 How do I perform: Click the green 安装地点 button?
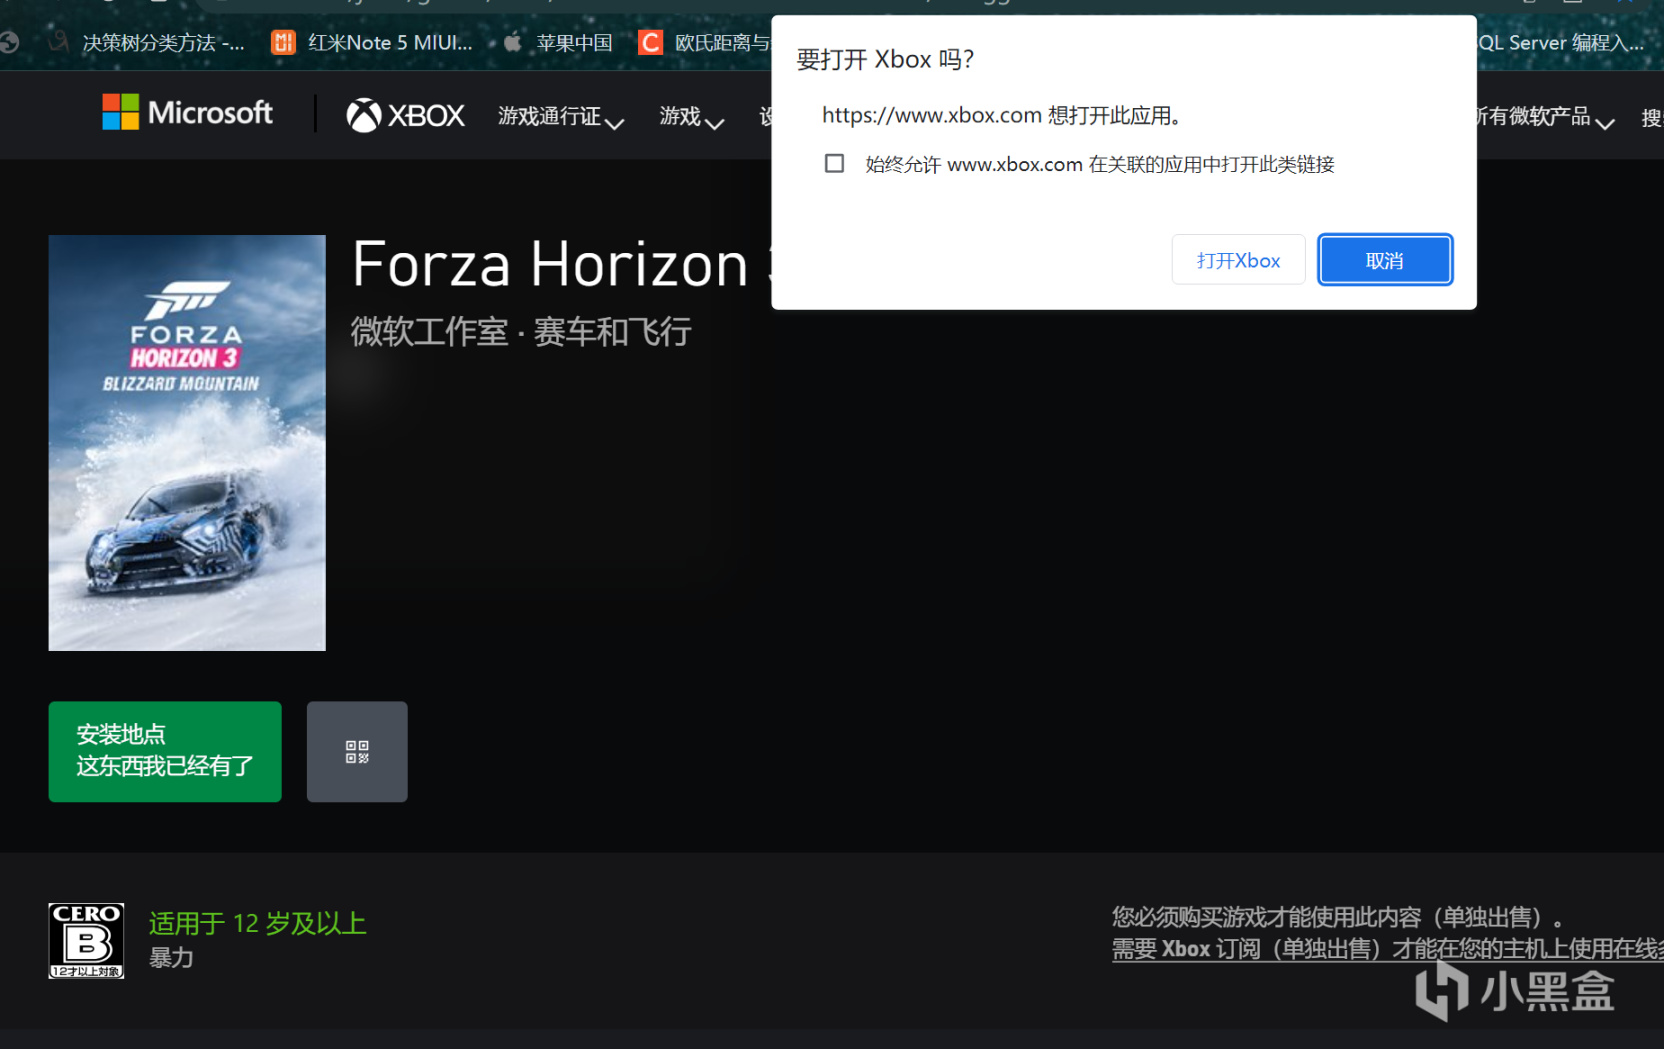click(x=165, y=751)
